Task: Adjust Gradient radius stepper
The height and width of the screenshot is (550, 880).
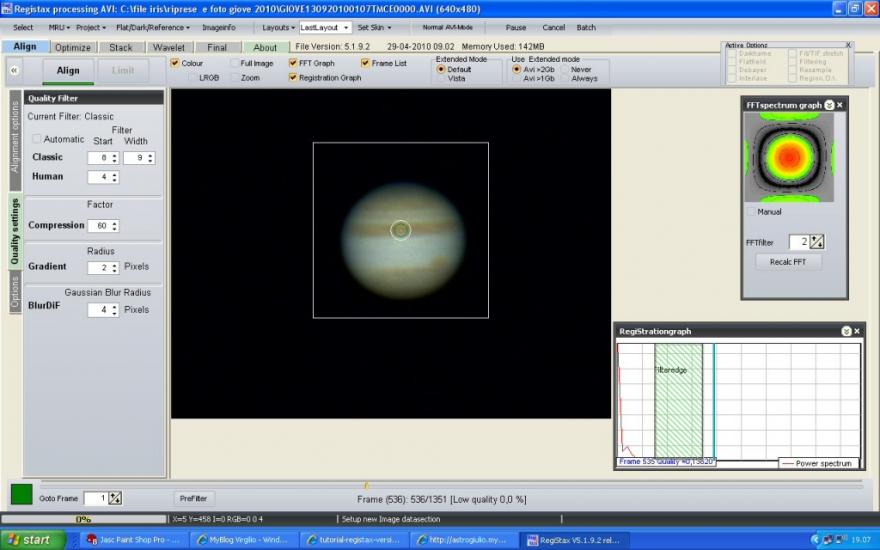Action: [x=114, y=268]
